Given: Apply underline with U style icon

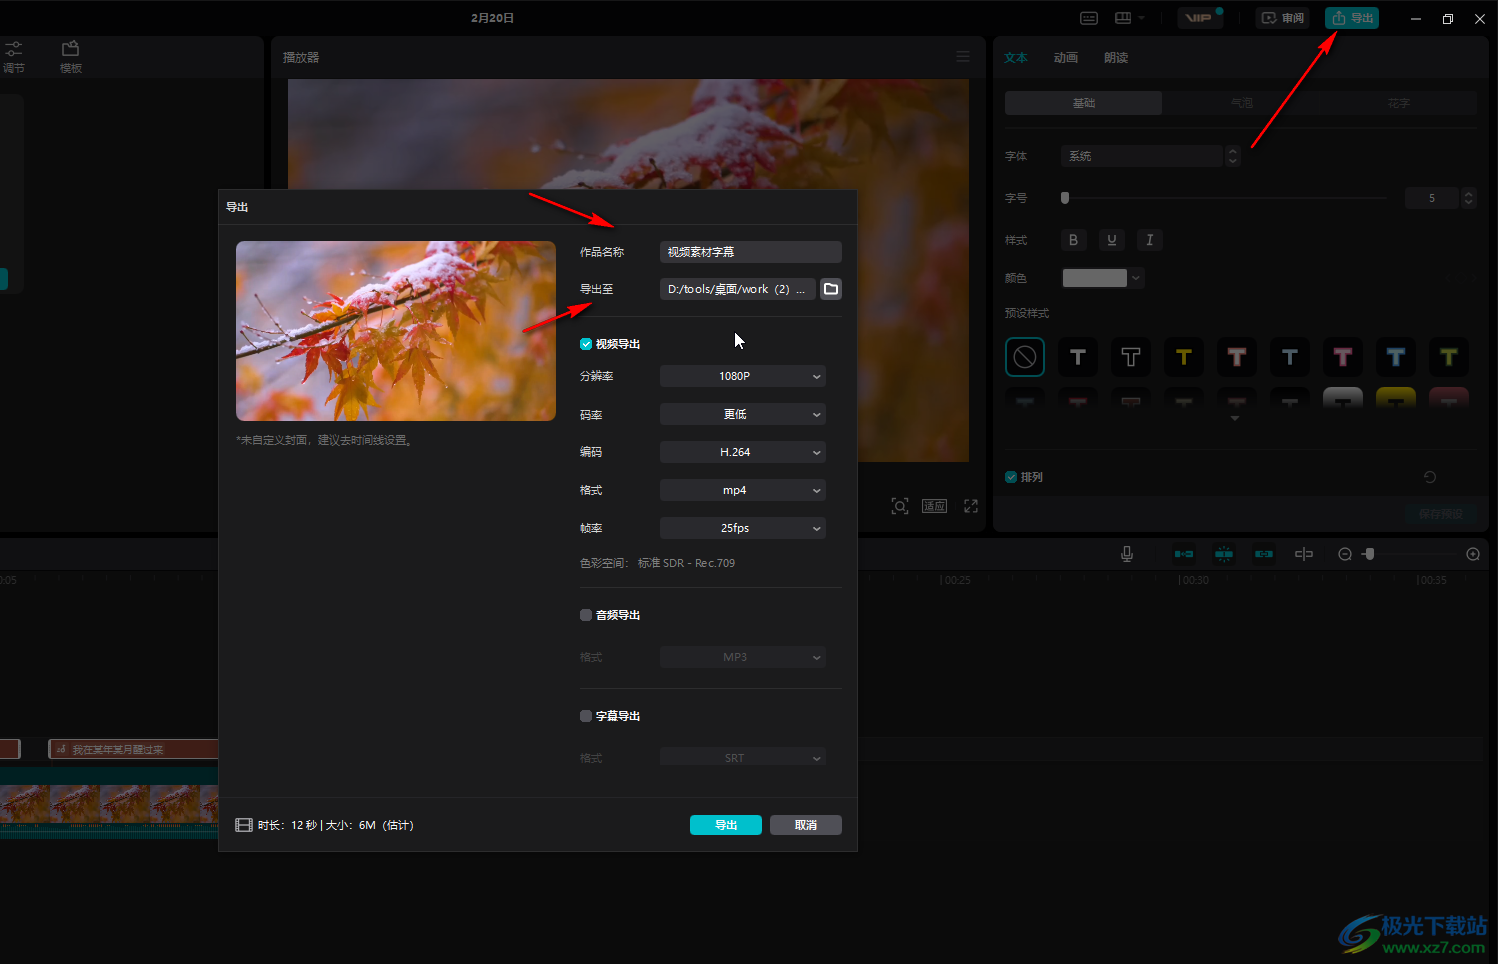Looking at the screenshot, I should (x=1112, y=240).
